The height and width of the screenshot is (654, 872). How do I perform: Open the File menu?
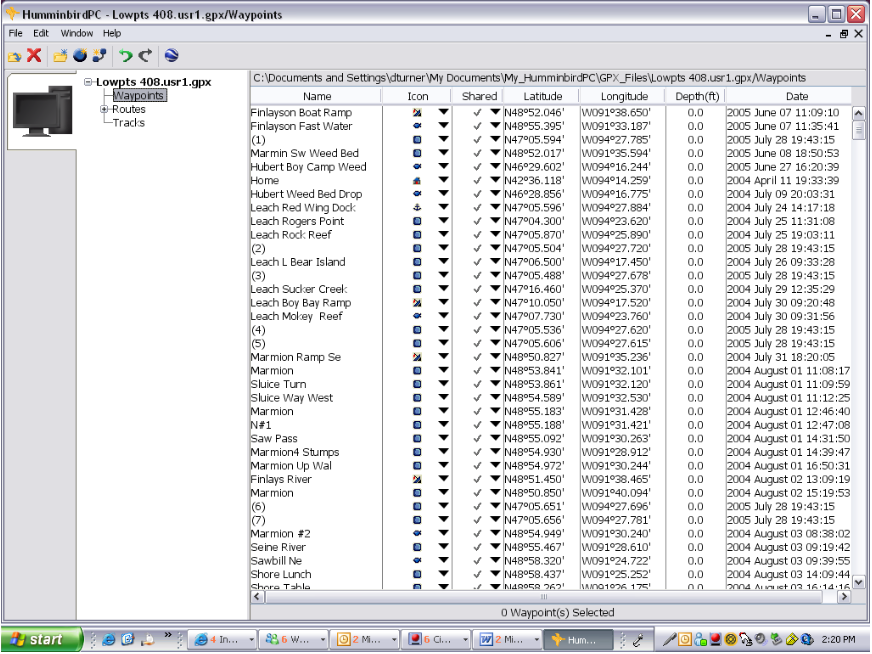point(16,33)
